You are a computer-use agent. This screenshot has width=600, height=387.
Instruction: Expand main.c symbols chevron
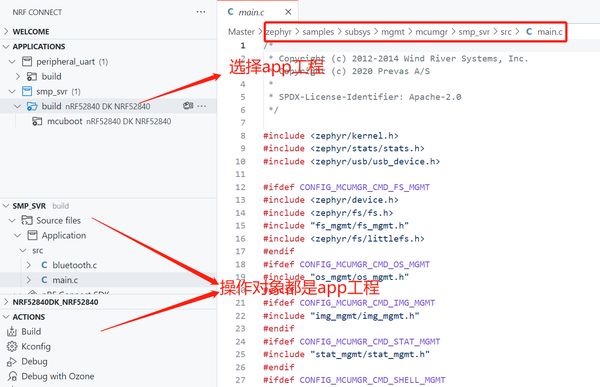(29, 280)
